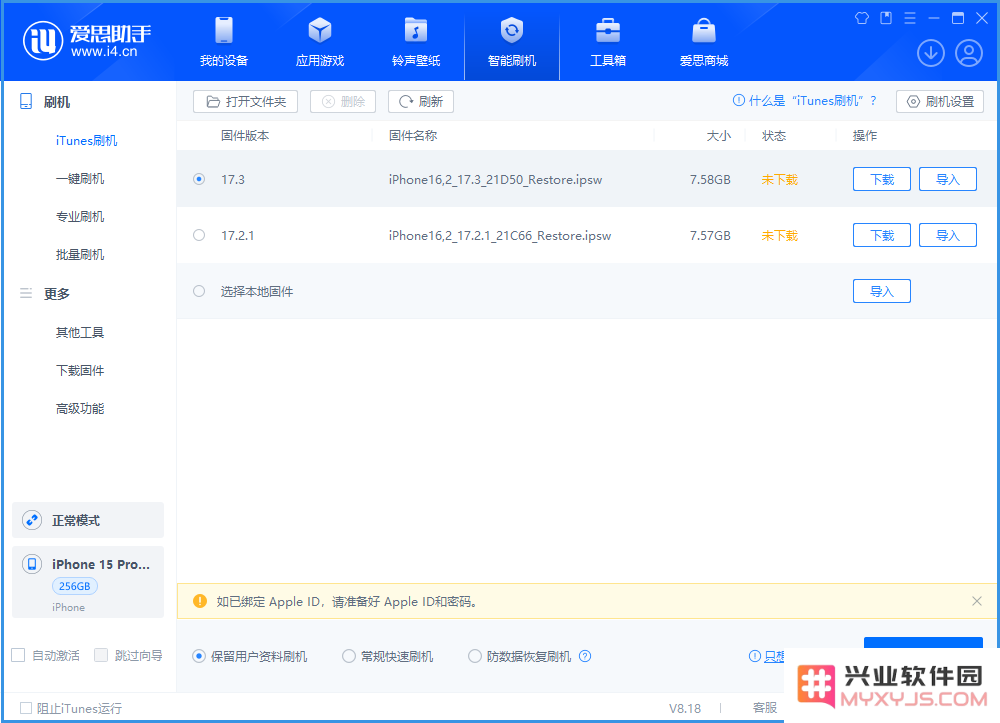This screenshot has height=723, width=1000.
Task: Select firmware 17.3 radio button
Action: (x=199, y=179)
